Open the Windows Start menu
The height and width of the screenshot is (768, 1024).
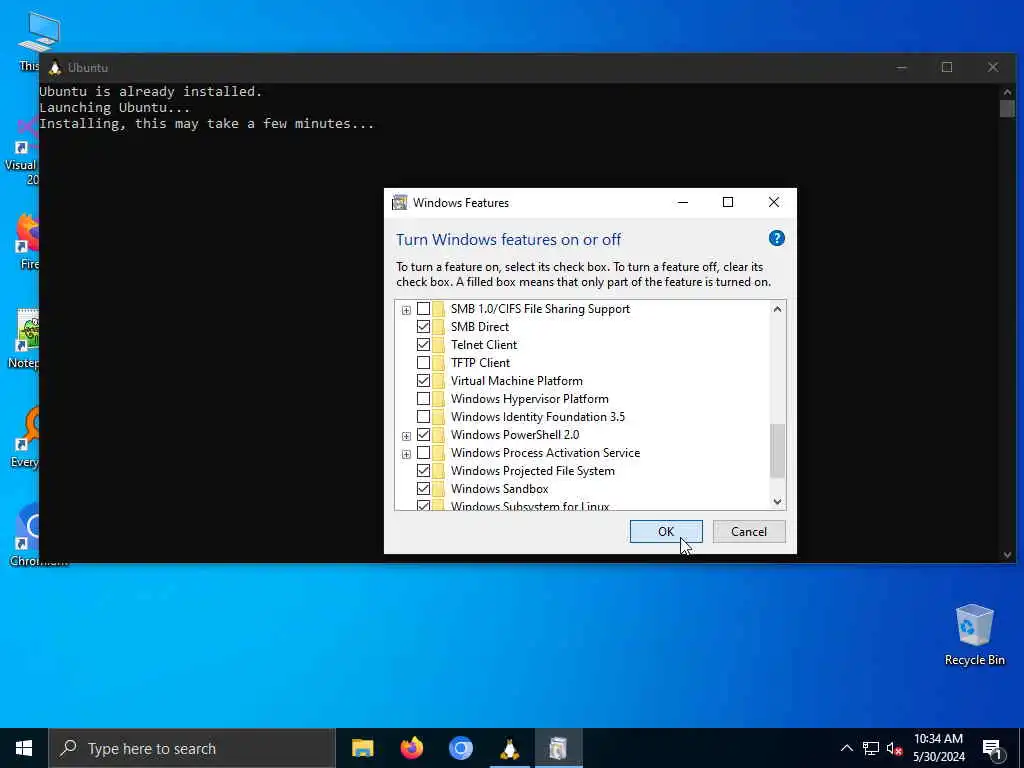coord(24,748)
